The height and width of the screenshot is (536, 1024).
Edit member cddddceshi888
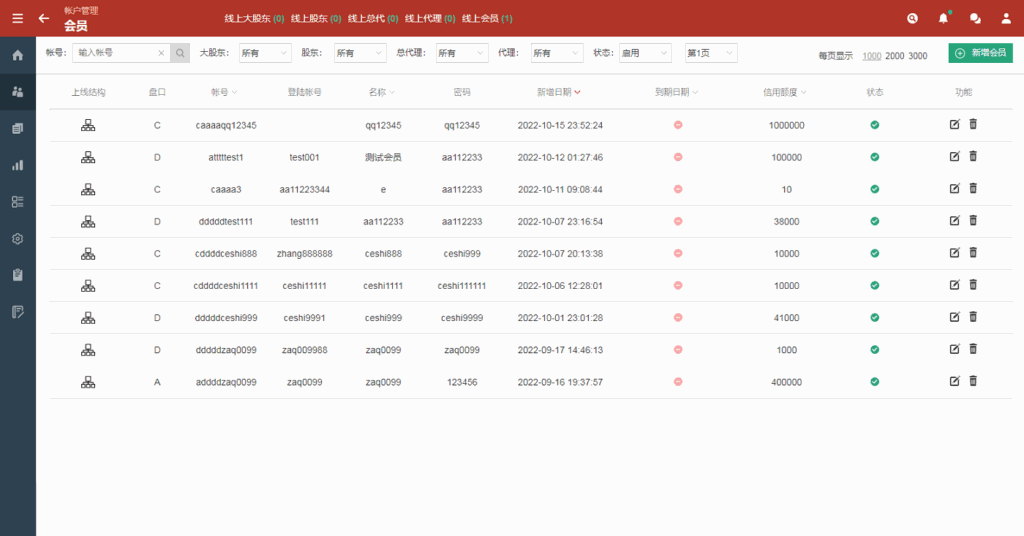pyautogui.click(x=955, y=253)
